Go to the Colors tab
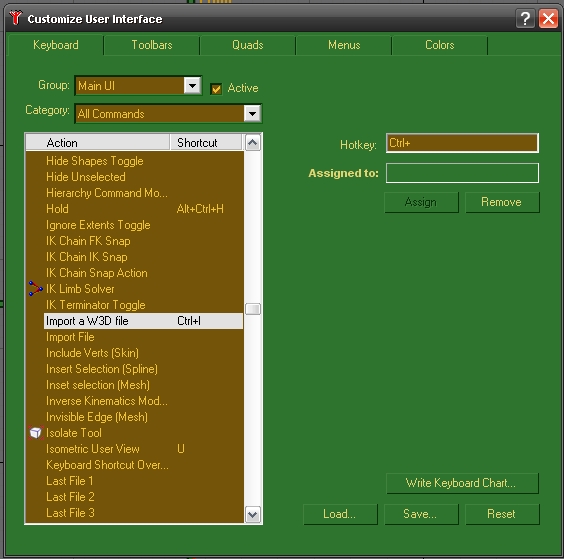The image size is (564, 559). (440, 45)
